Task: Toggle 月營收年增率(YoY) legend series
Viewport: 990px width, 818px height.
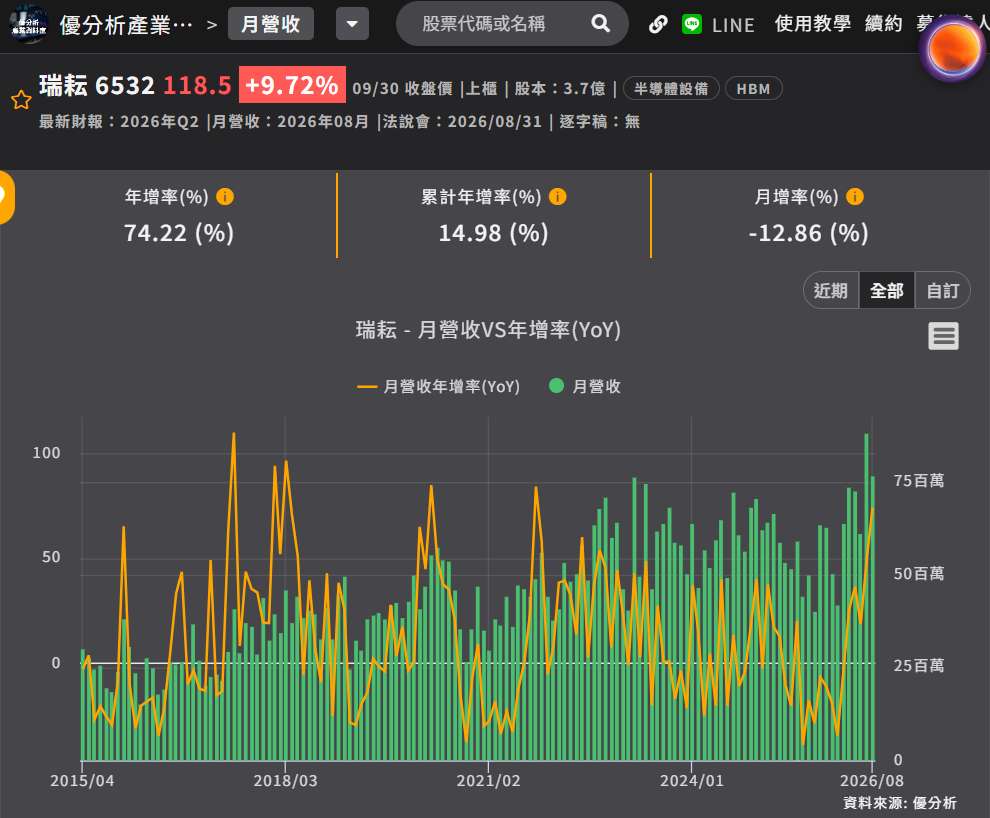Action: click(438, 386)
